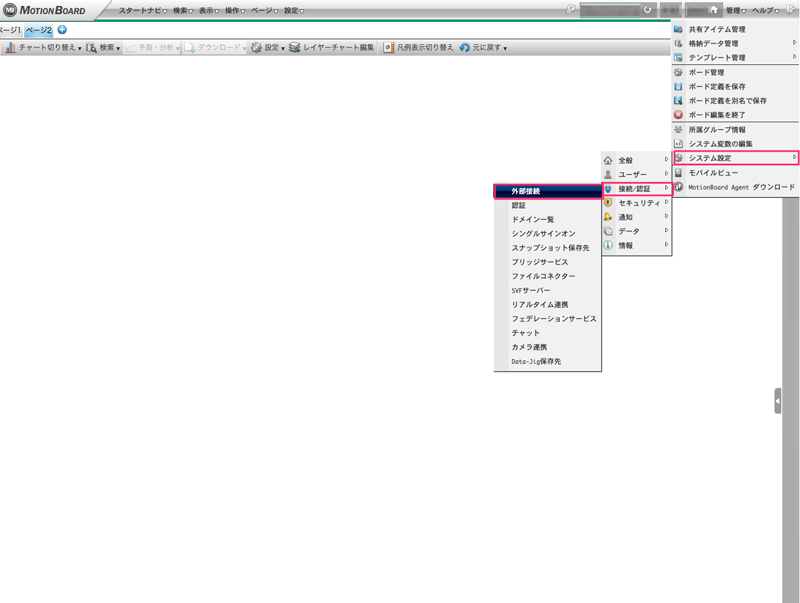800x603 pixels.
Task: Click the home icon in top bar
Action: click(713, 10)
